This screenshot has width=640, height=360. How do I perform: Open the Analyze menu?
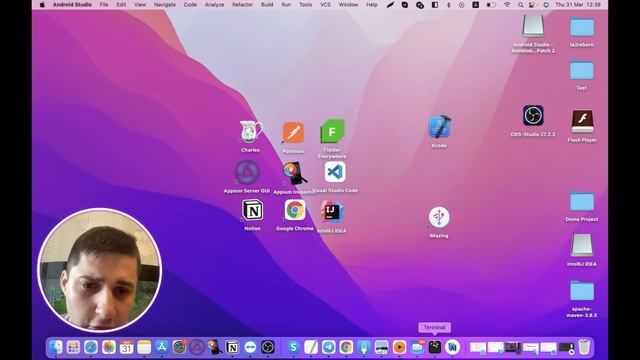pos(214,5)
